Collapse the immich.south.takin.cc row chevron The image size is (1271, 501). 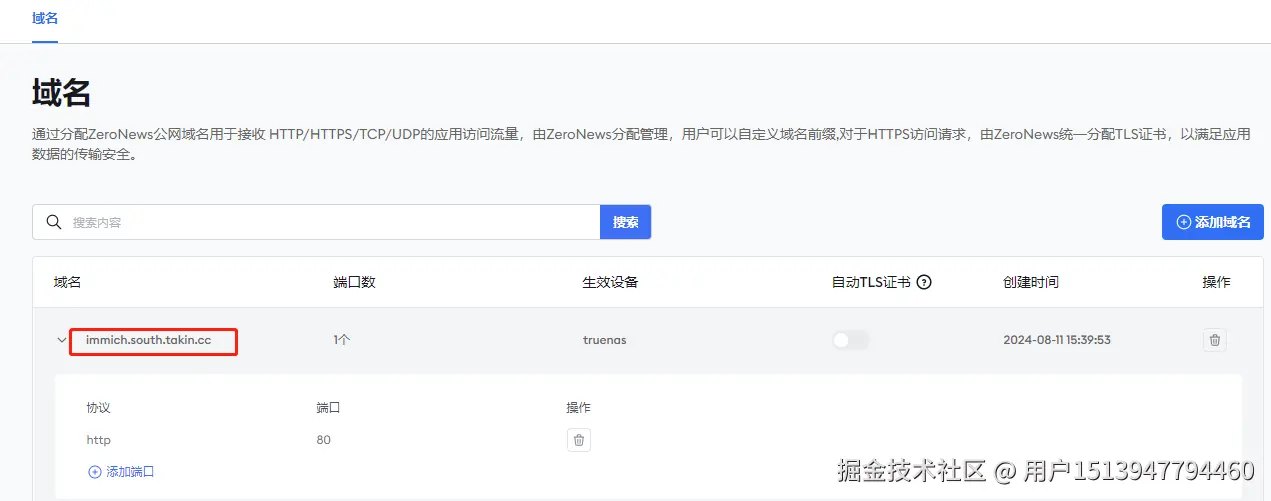click(61, 340)
